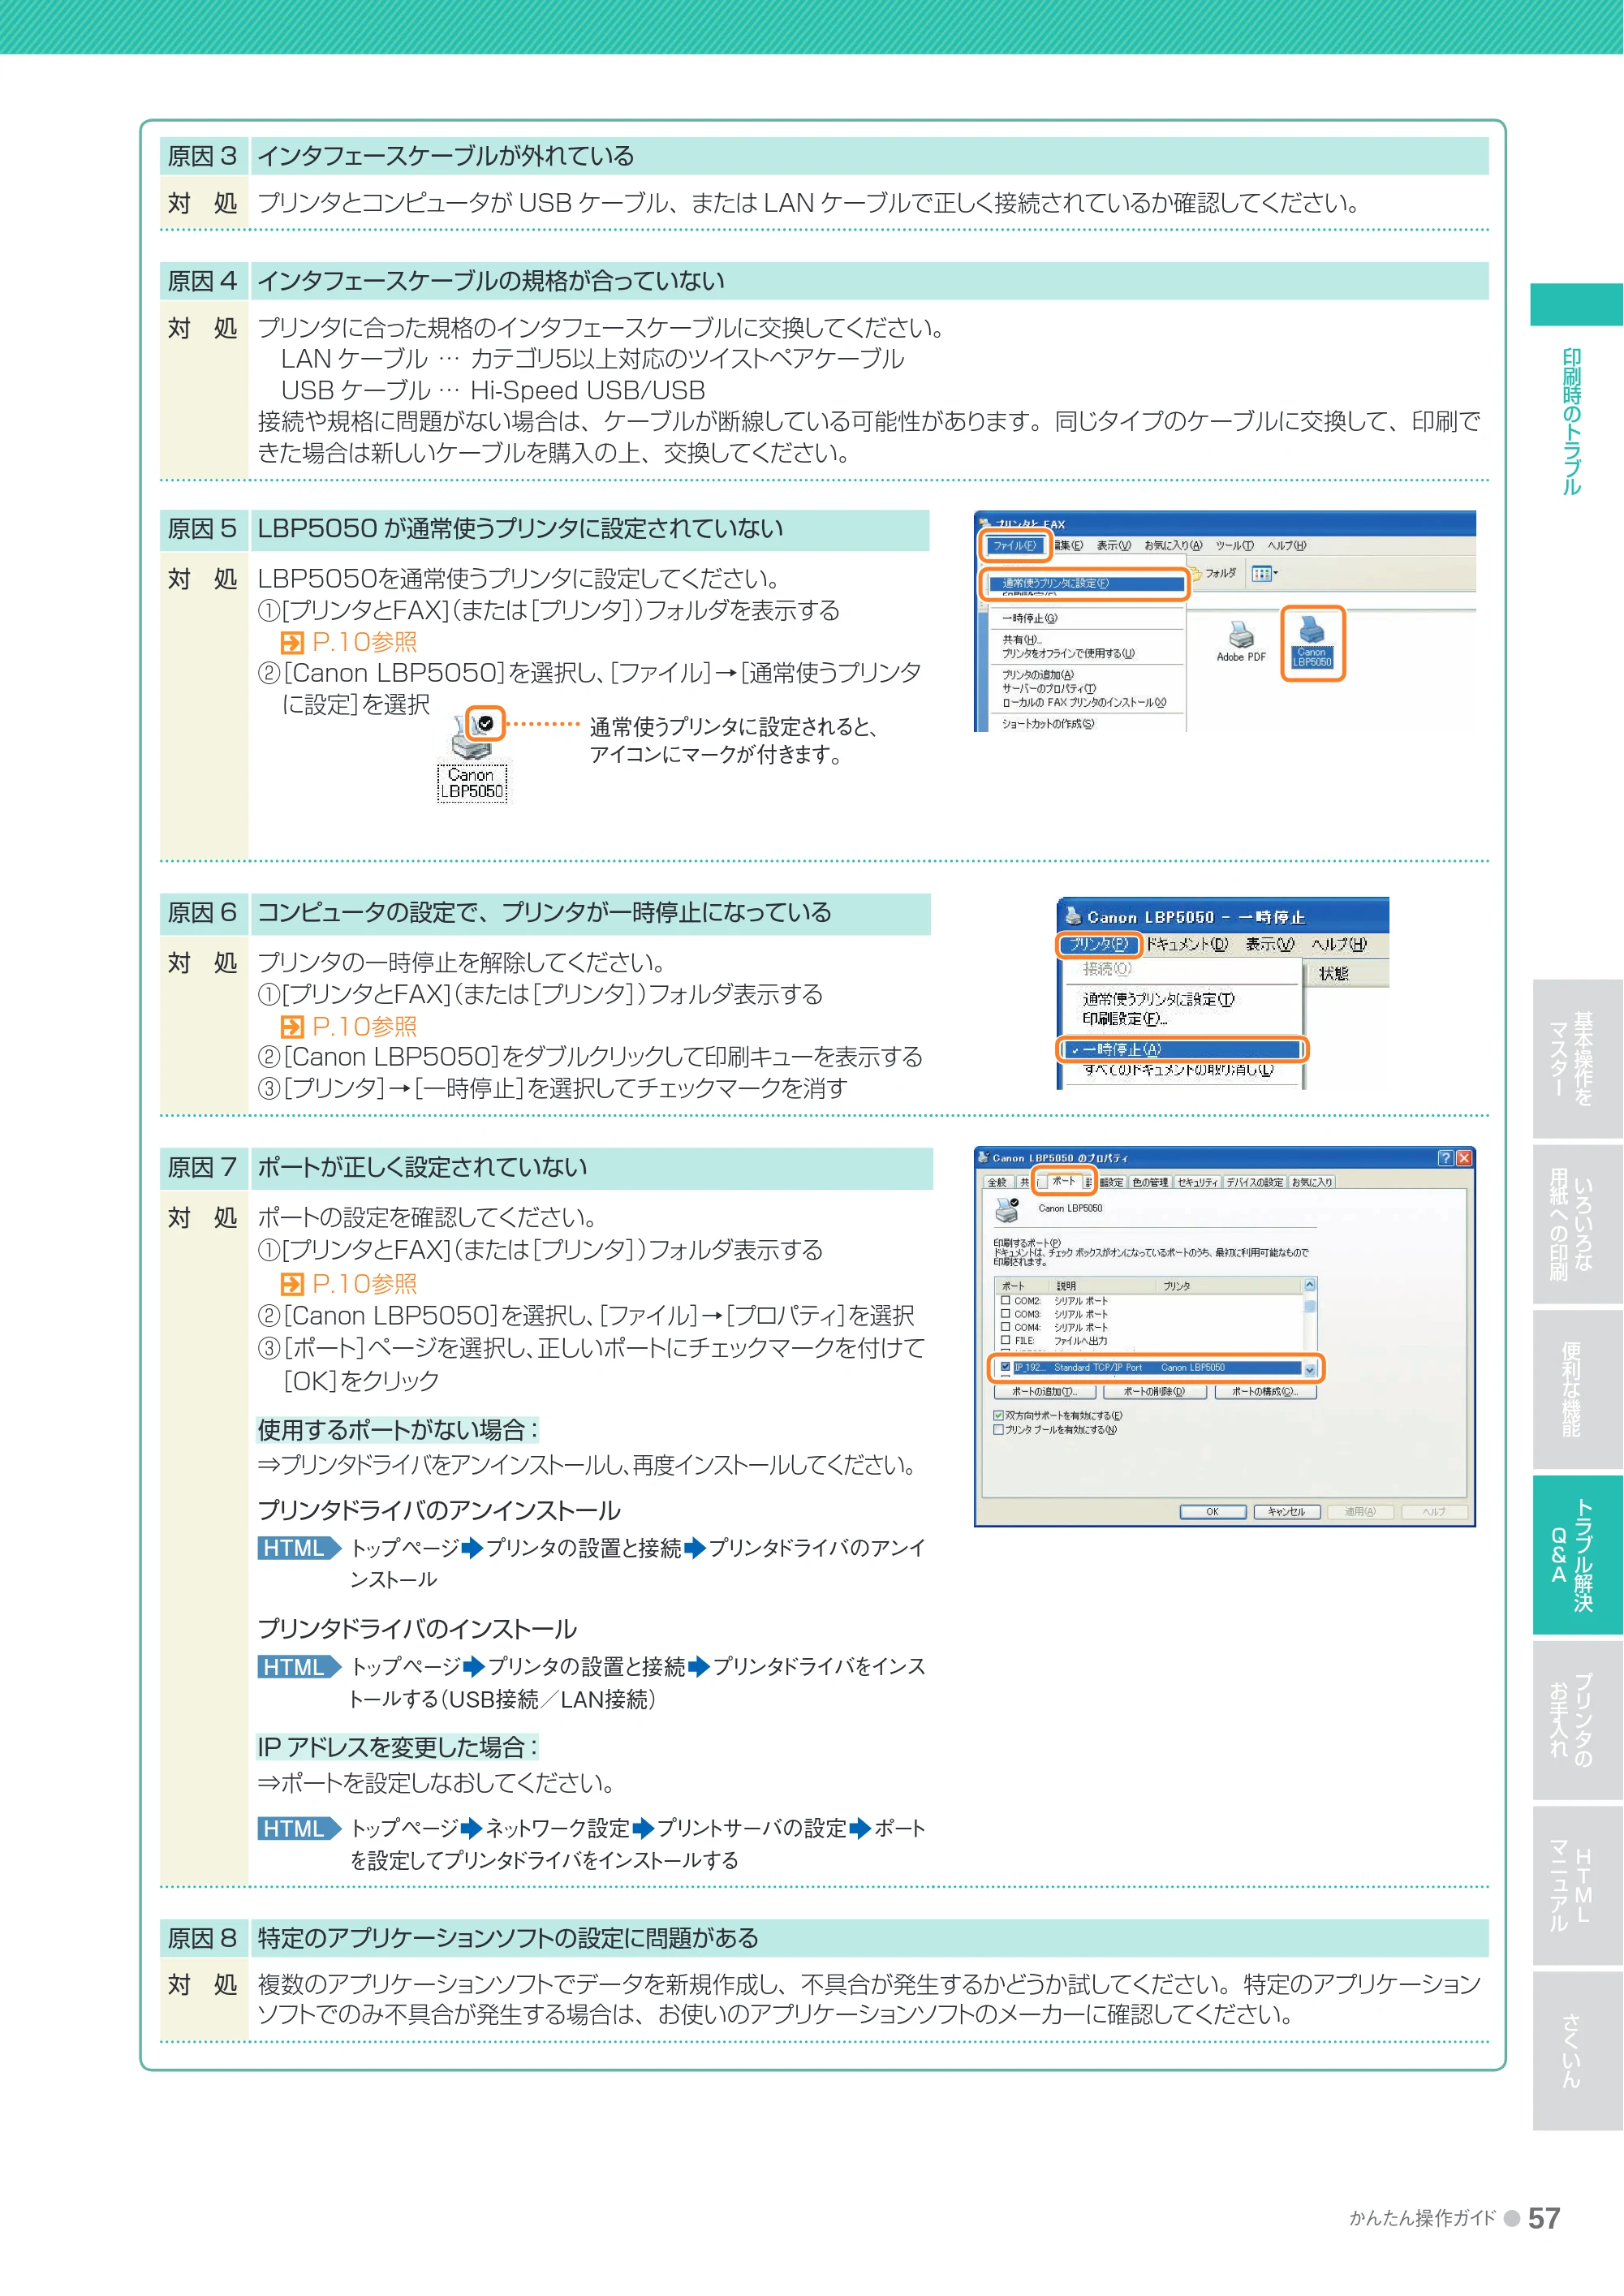
Task: Select プリンタの追加(A) menu entry
Action: point(1037,674)
